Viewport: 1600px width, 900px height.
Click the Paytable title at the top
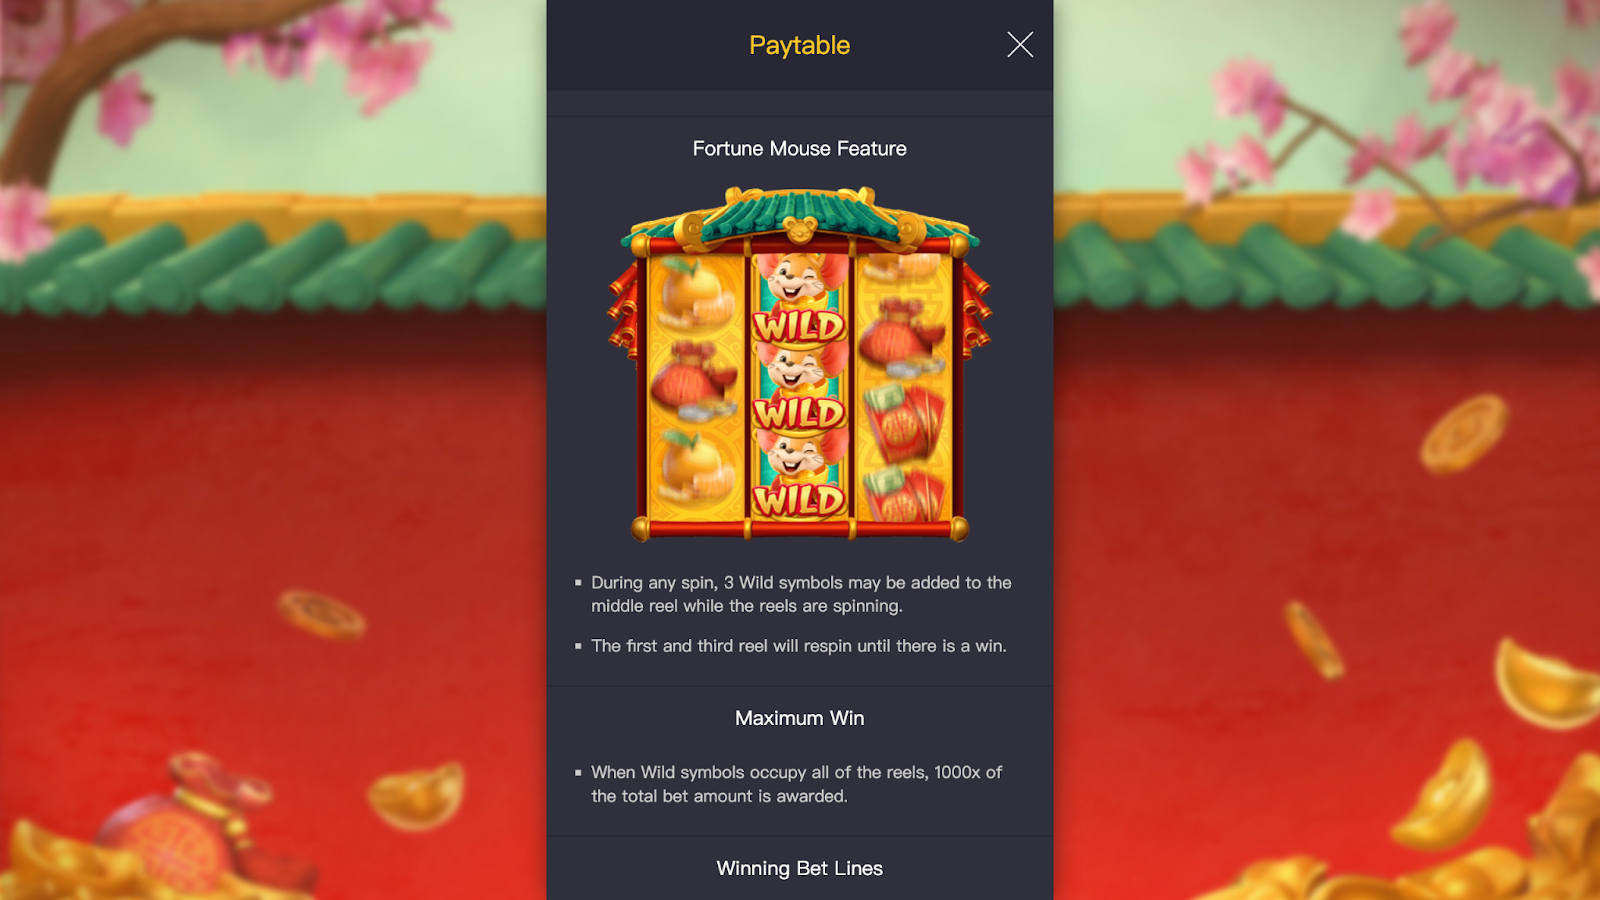coord(799,45)
